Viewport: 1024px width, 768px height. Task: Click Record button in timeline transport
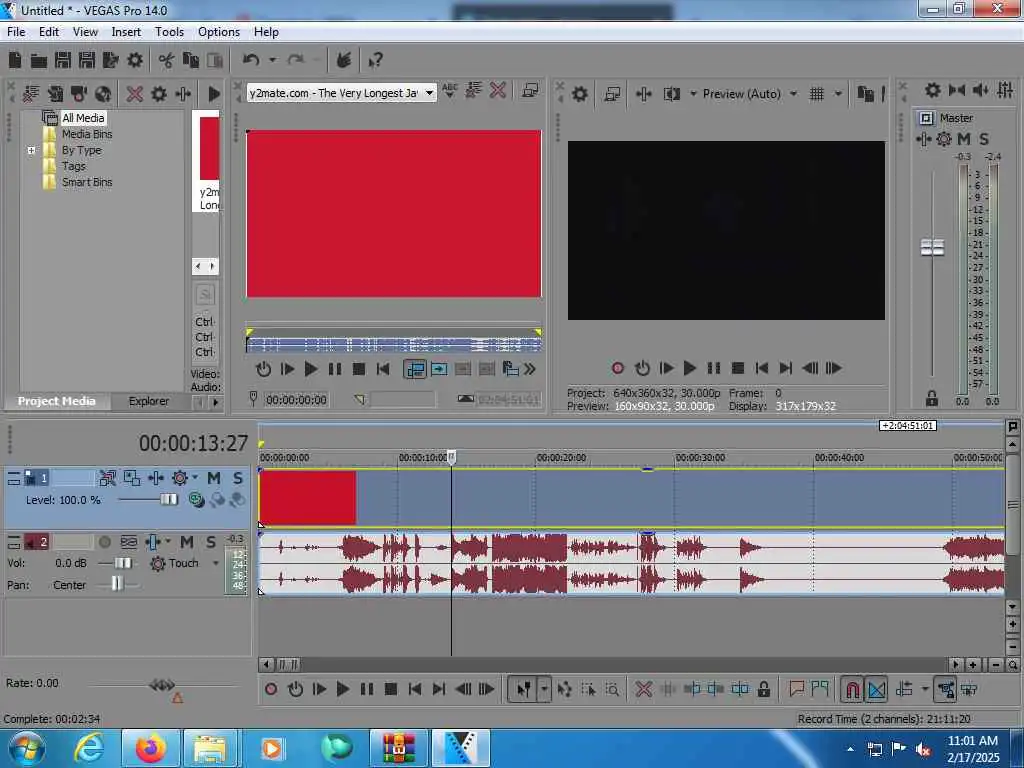(x=270, y=689)
